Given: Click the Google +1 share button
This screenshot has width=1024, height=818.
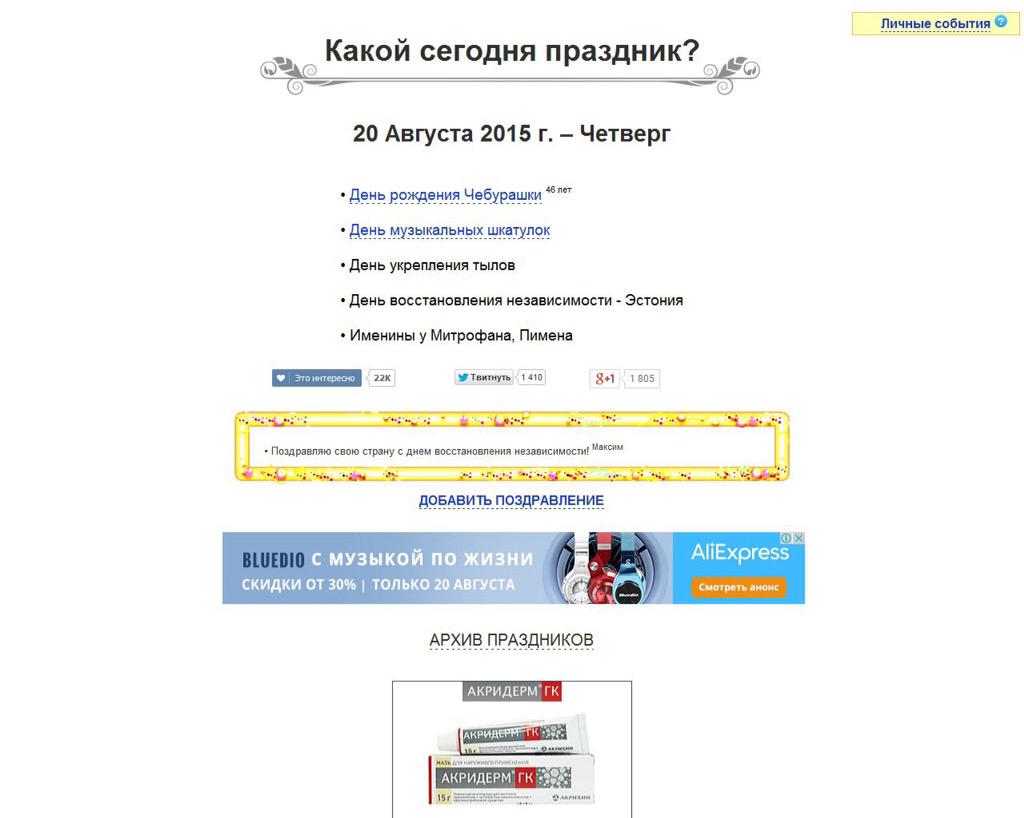Looking at the screenshot, I should [x=605, y=379].
